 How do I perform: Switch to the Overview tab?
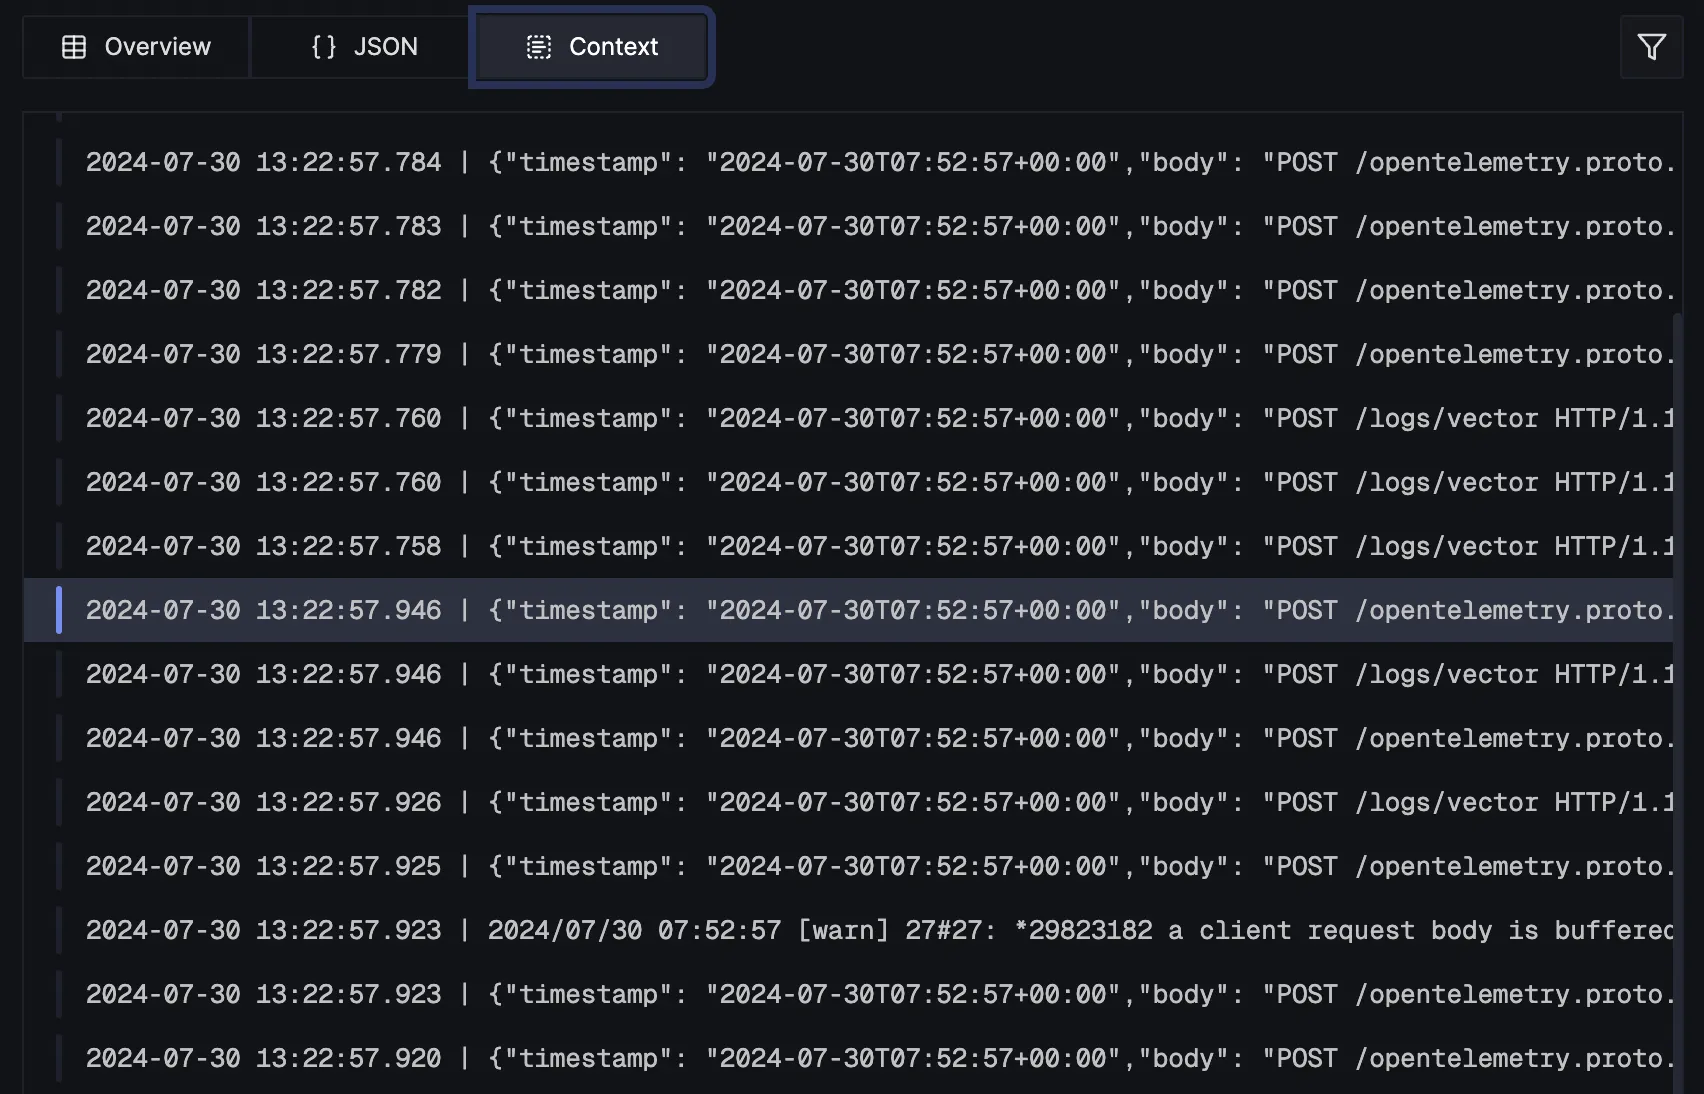pyautogui.click(x=135, y=46)
